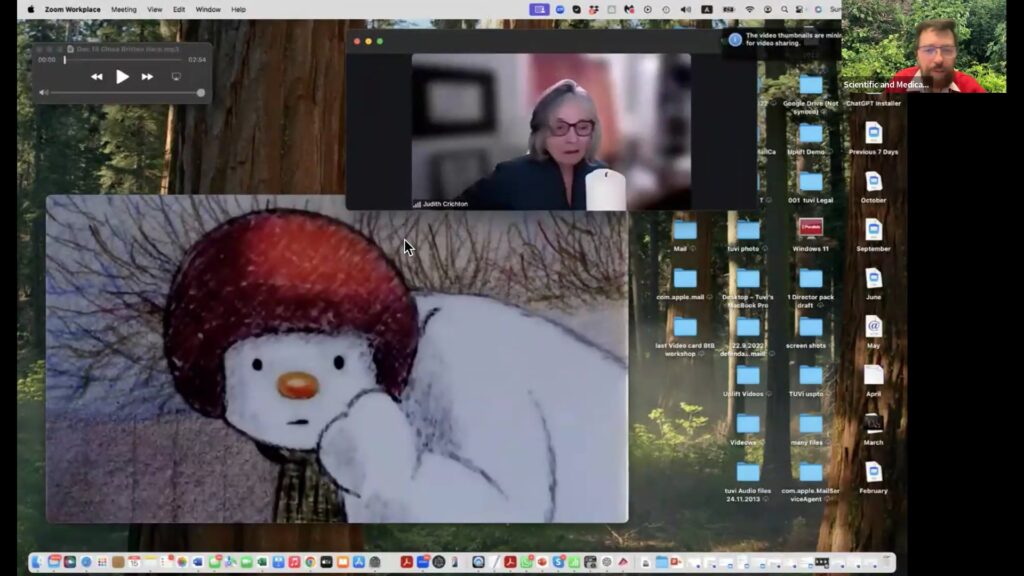Open the Help menu

(238, 9)
